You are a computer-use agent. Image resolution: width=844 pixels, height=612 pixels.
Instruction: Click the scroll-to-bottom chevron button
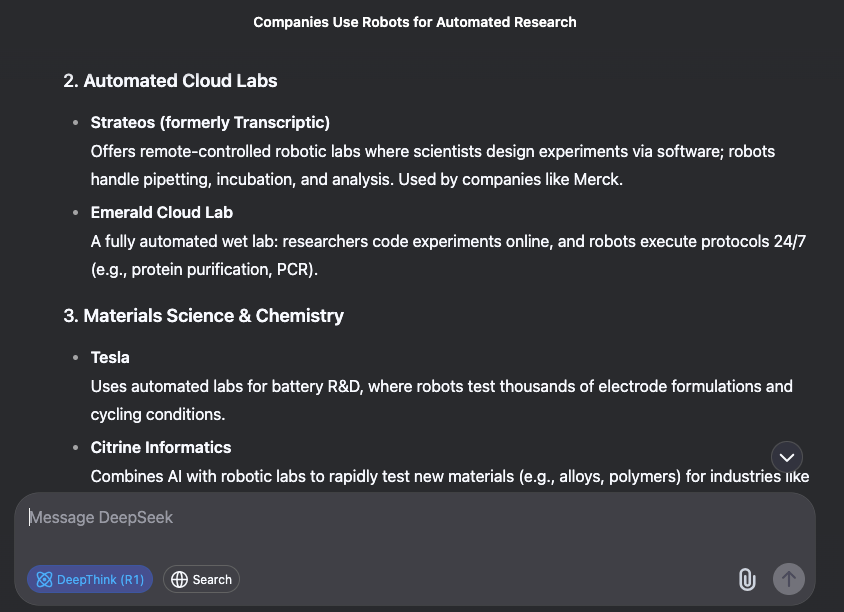click(787, 457)
